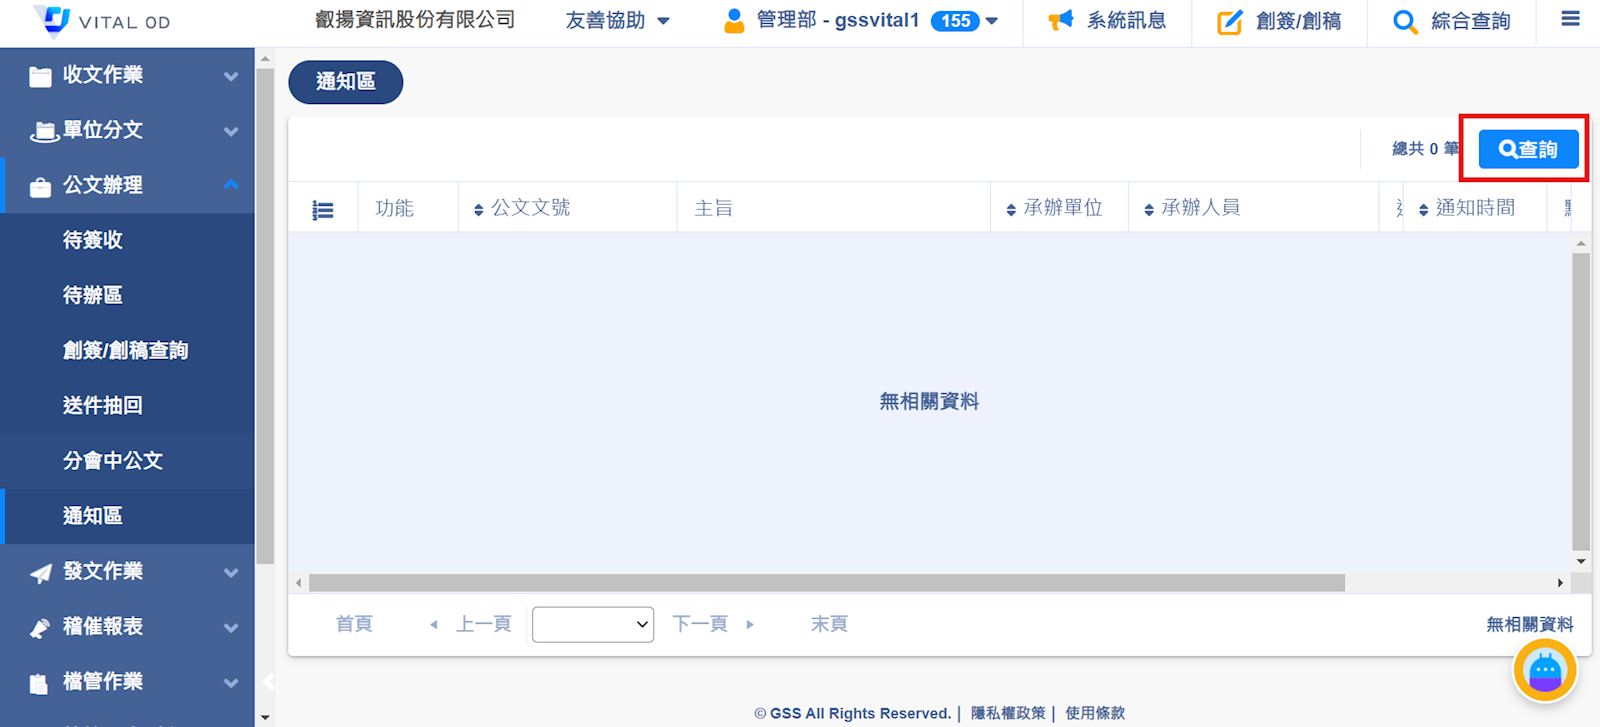1600x727 pixels.
Task: Click the user profile avatar icon
Action: 734,21
